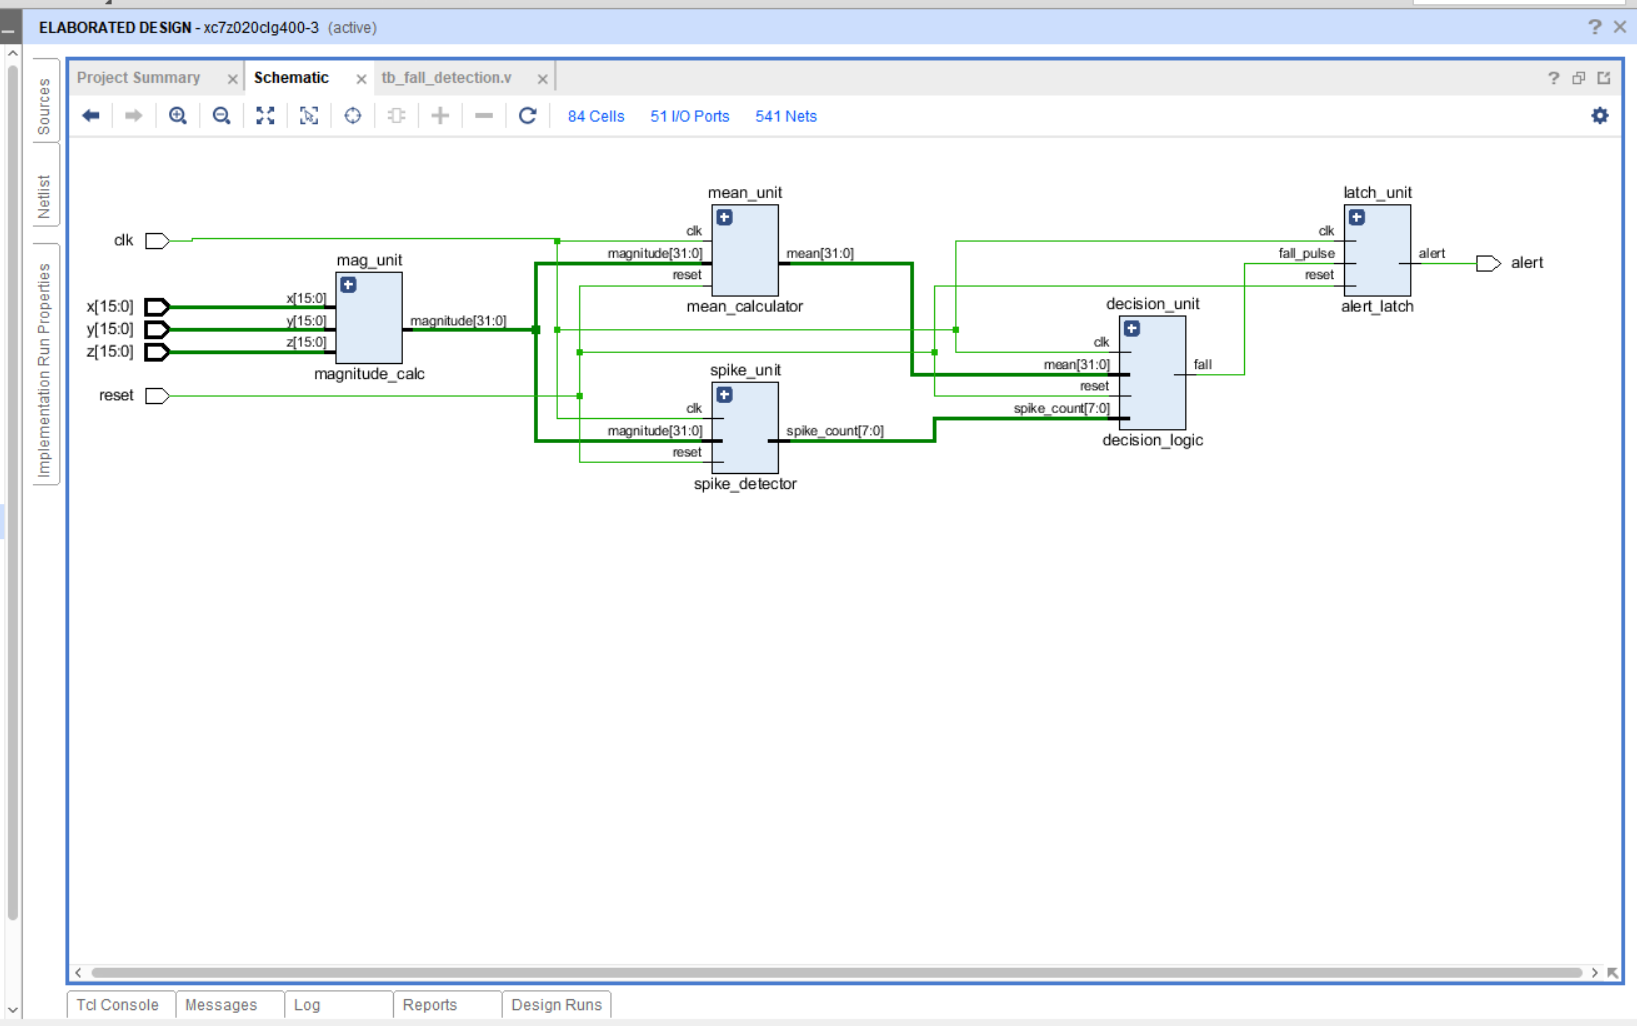Expand the mean_unit block
This screenshot has height=1026, width=1637.
(724, 217)
